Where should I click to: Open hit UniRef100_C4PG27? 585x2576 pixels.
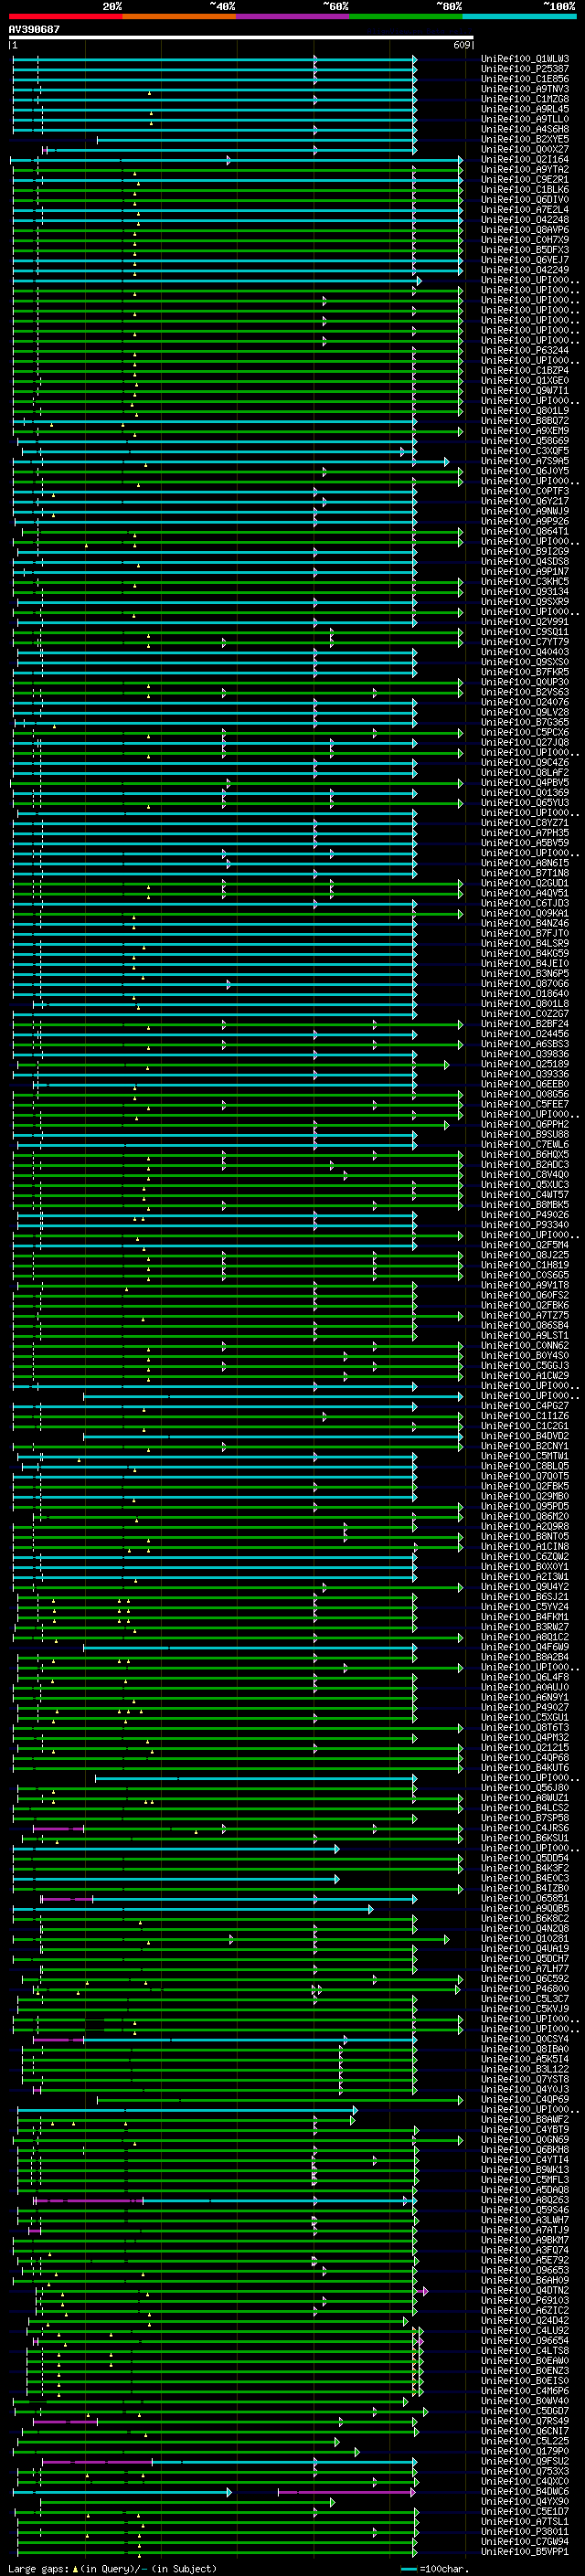point(524,1406)
